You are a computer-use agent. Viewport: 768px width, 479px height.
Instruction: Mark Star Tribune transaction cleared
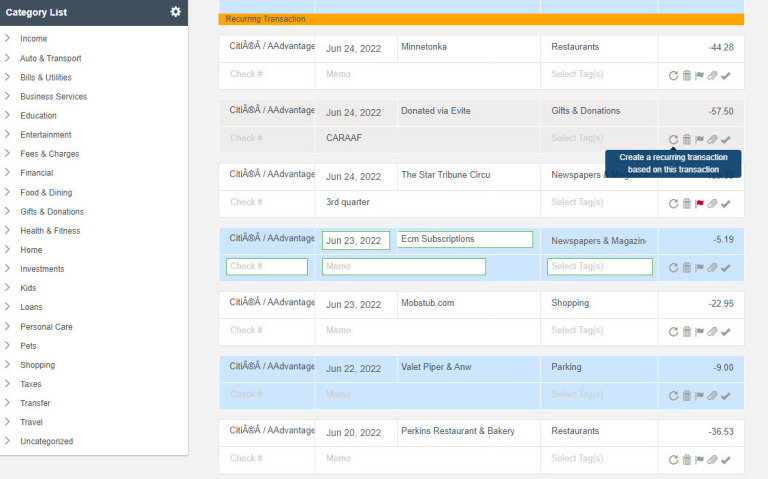(x=726, y=204)
